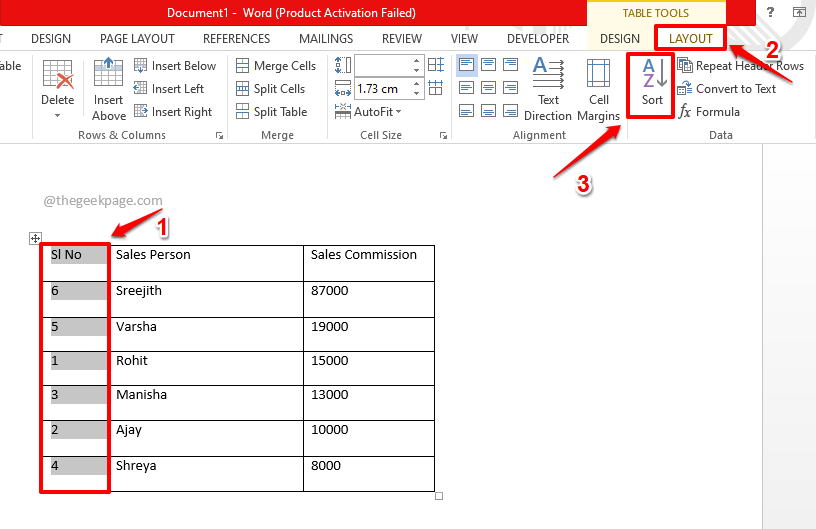
Task: Open the MAILINGS ribbon tab
Action: tap(325, 39)
